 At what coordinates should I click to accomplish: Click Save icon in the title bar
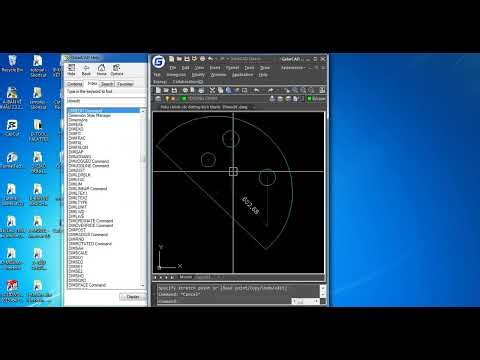point(187,59)
